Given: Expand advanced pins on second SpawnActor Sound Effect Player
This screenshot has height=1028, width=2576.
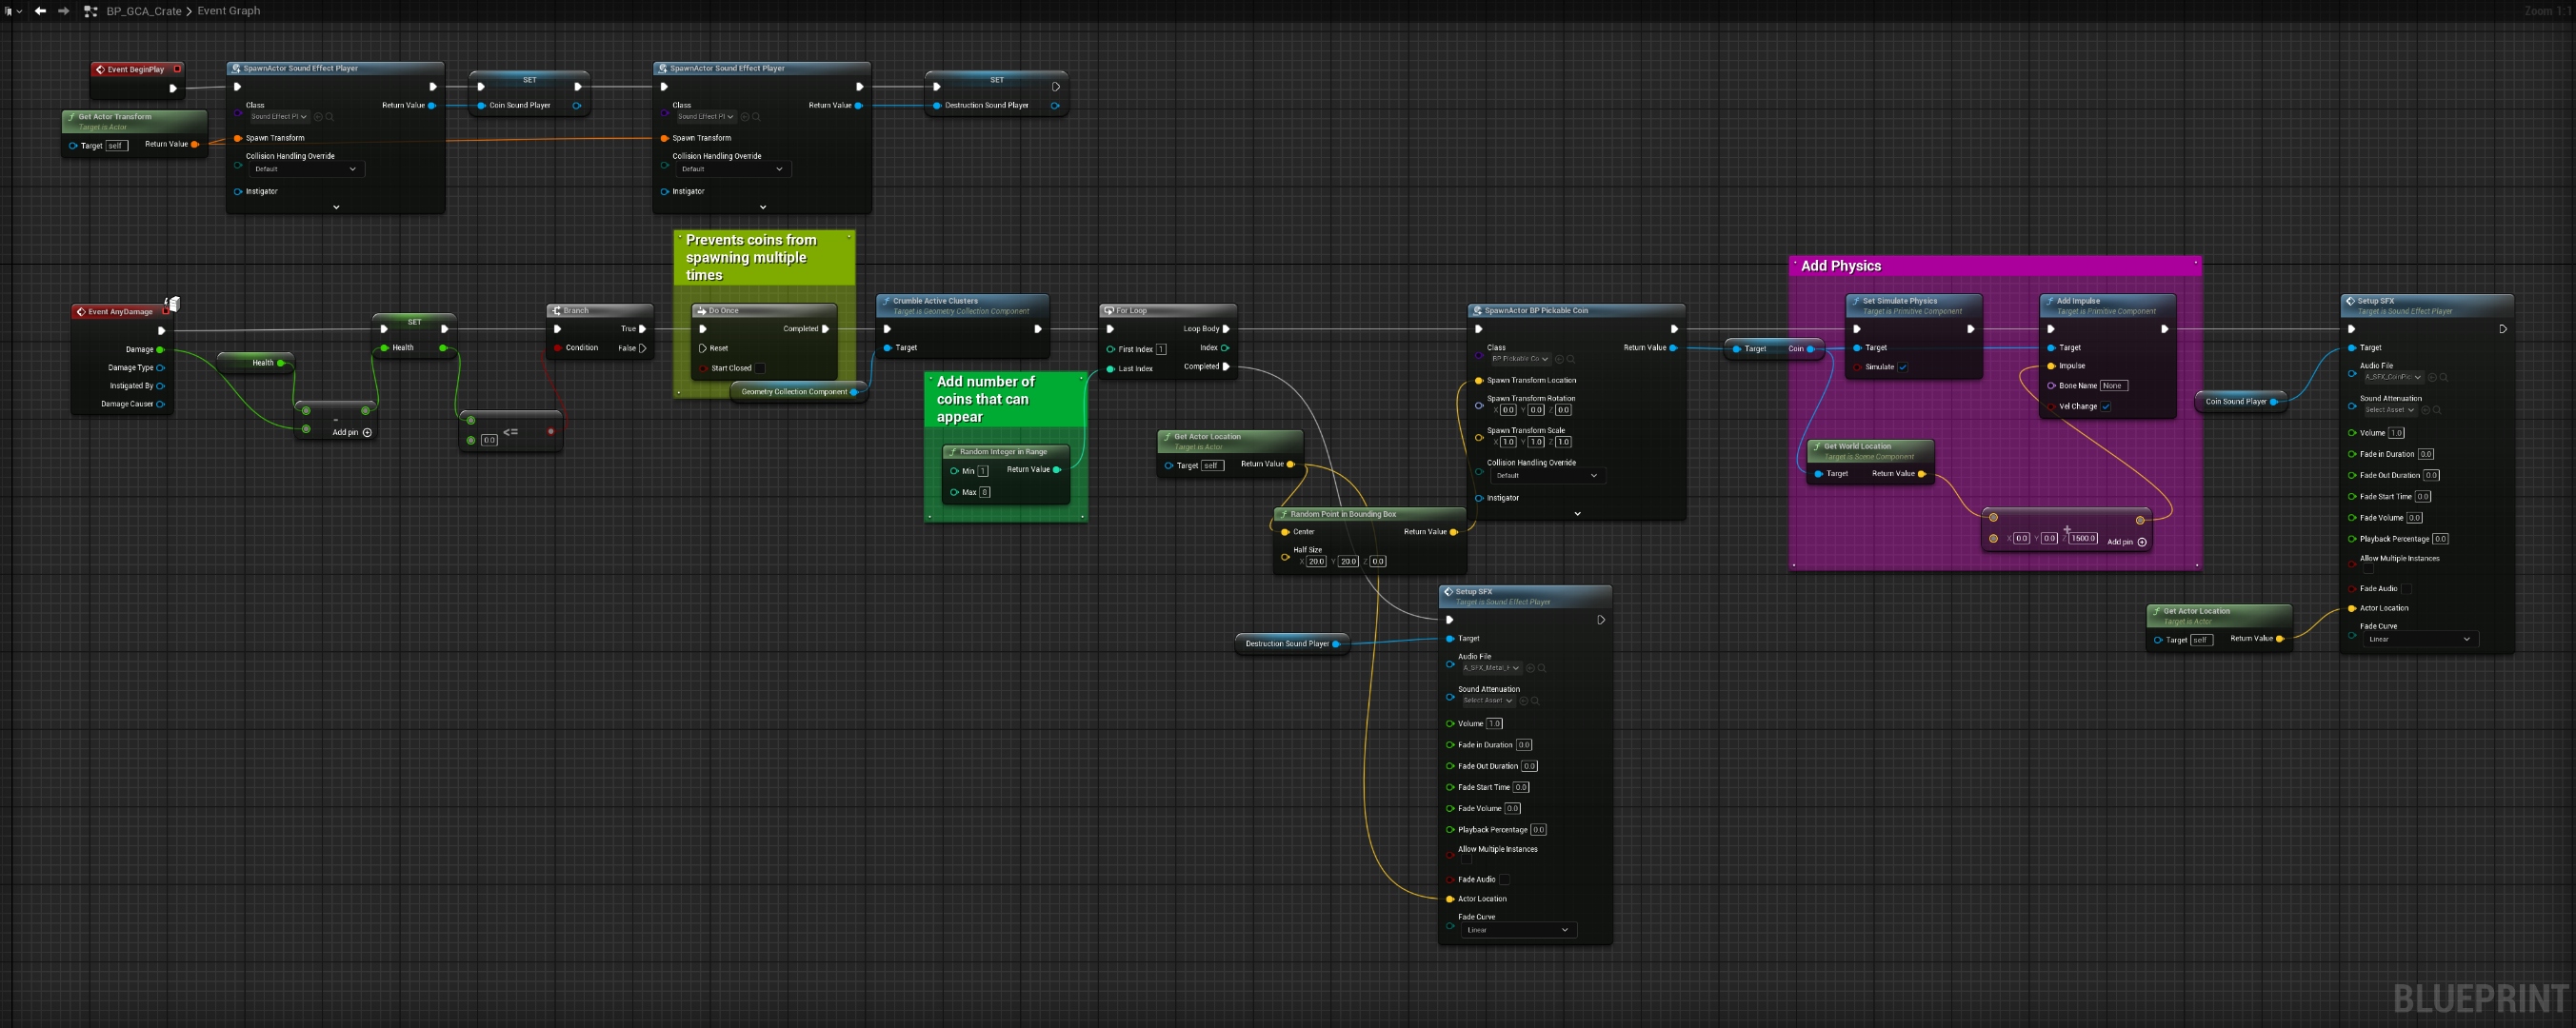Looking at the screenshot, I should [x=763, y=207].
